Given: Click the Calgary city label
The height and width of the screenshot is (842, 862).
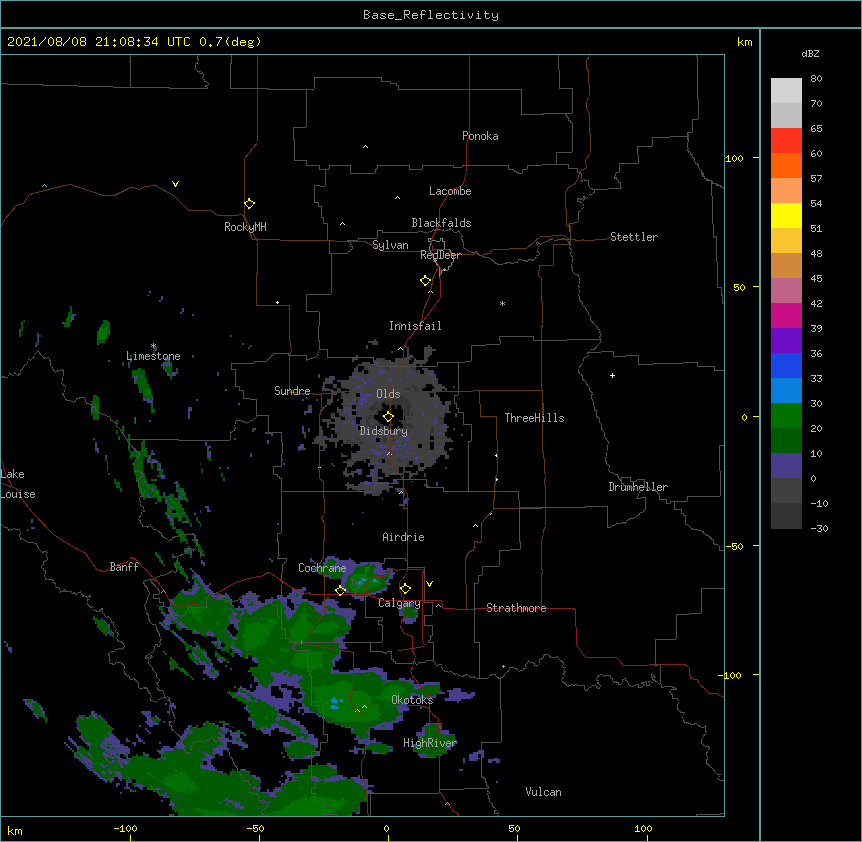Looking at the screenshot, I should [x=399, y=603].
